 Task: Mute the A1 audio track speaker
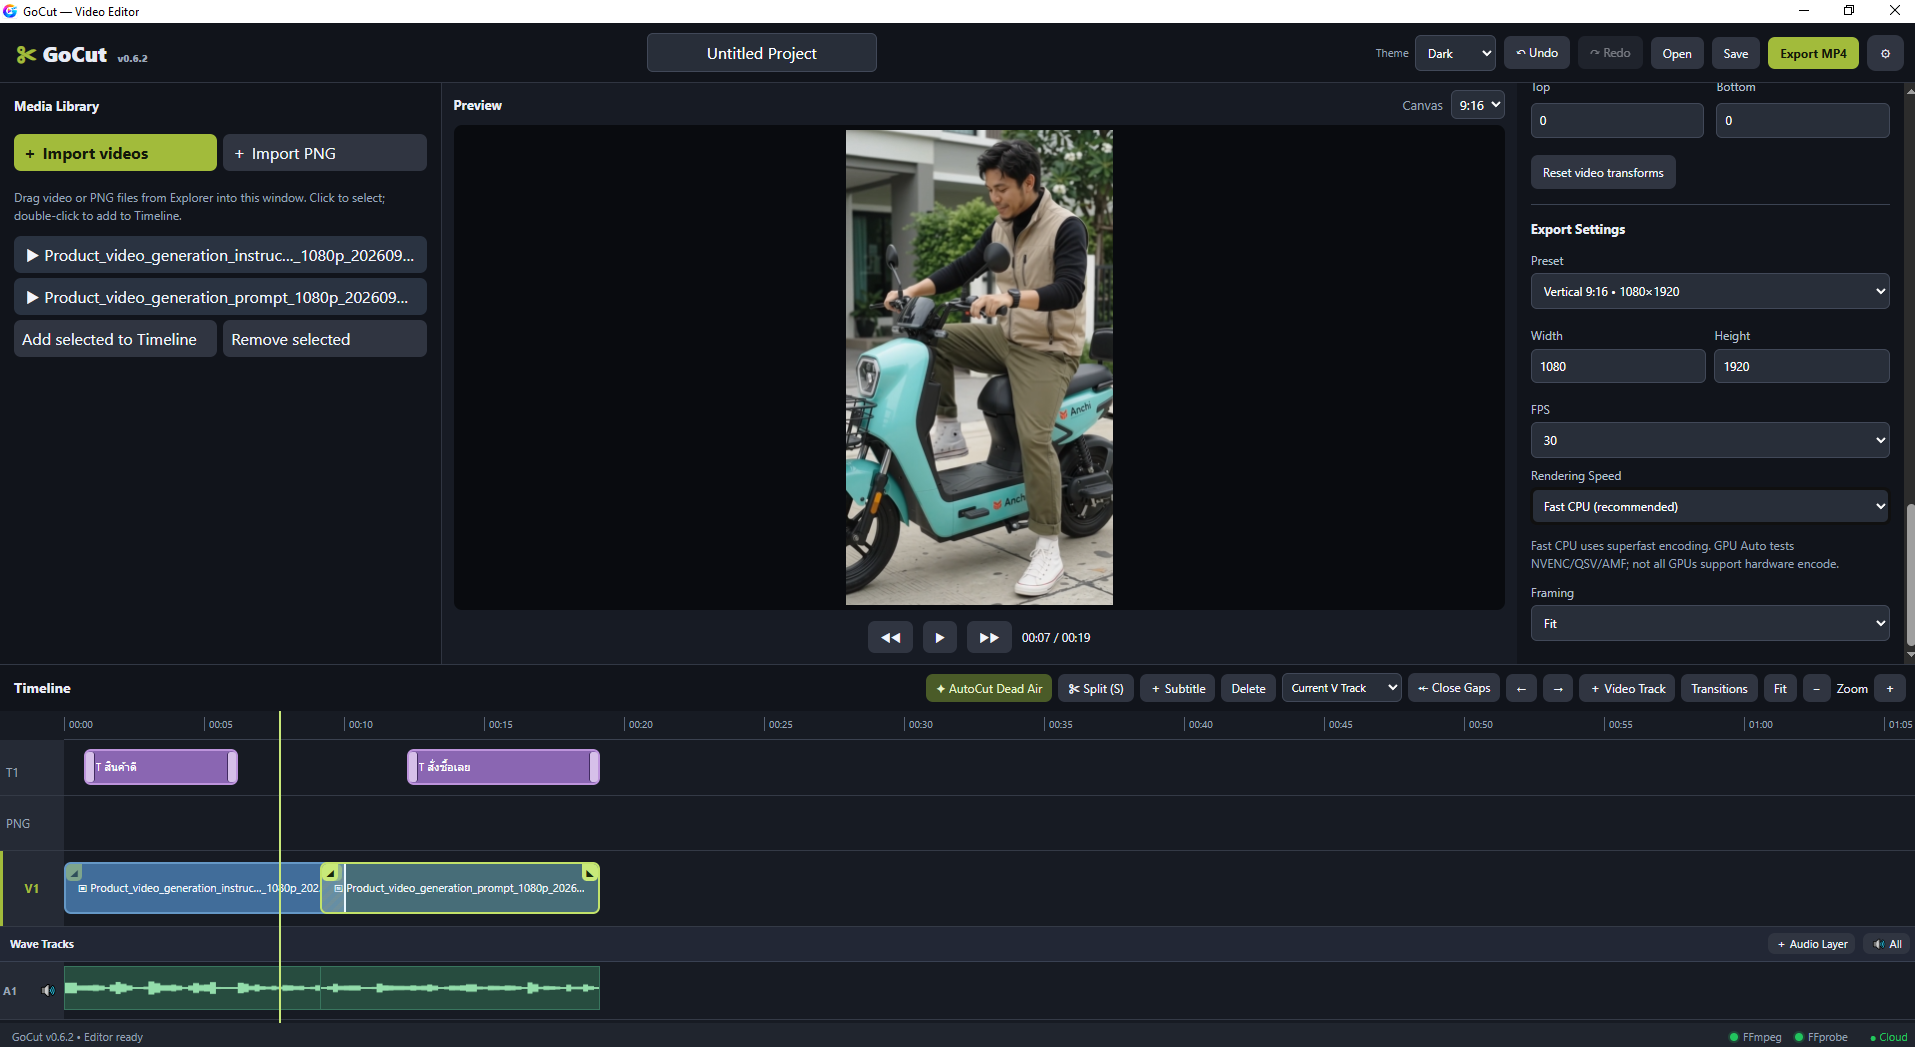[48, 991]
